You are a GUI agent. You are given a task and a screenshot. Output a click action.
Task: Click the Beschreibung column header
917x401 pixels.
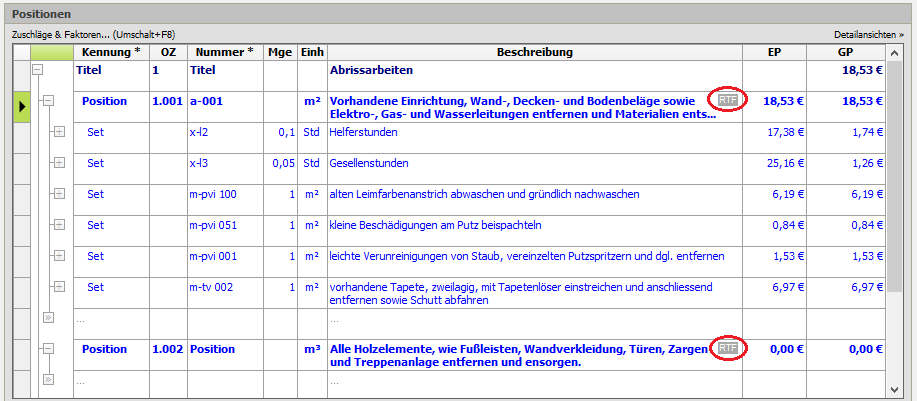[x=535, y=52]
